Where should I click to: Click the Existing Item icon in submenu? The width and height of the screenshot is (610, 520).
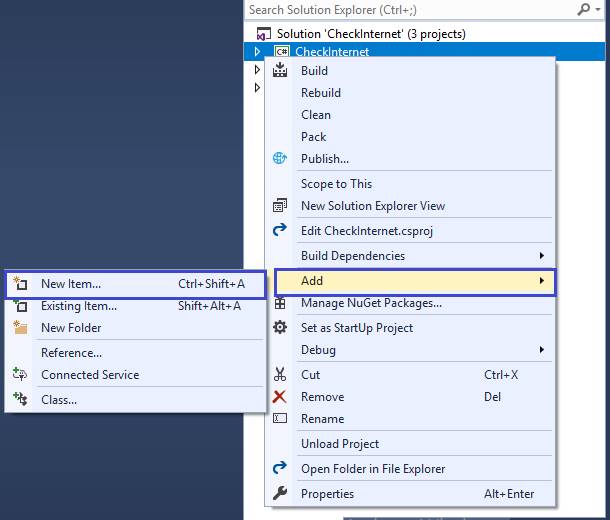click(x=20, y=306)
